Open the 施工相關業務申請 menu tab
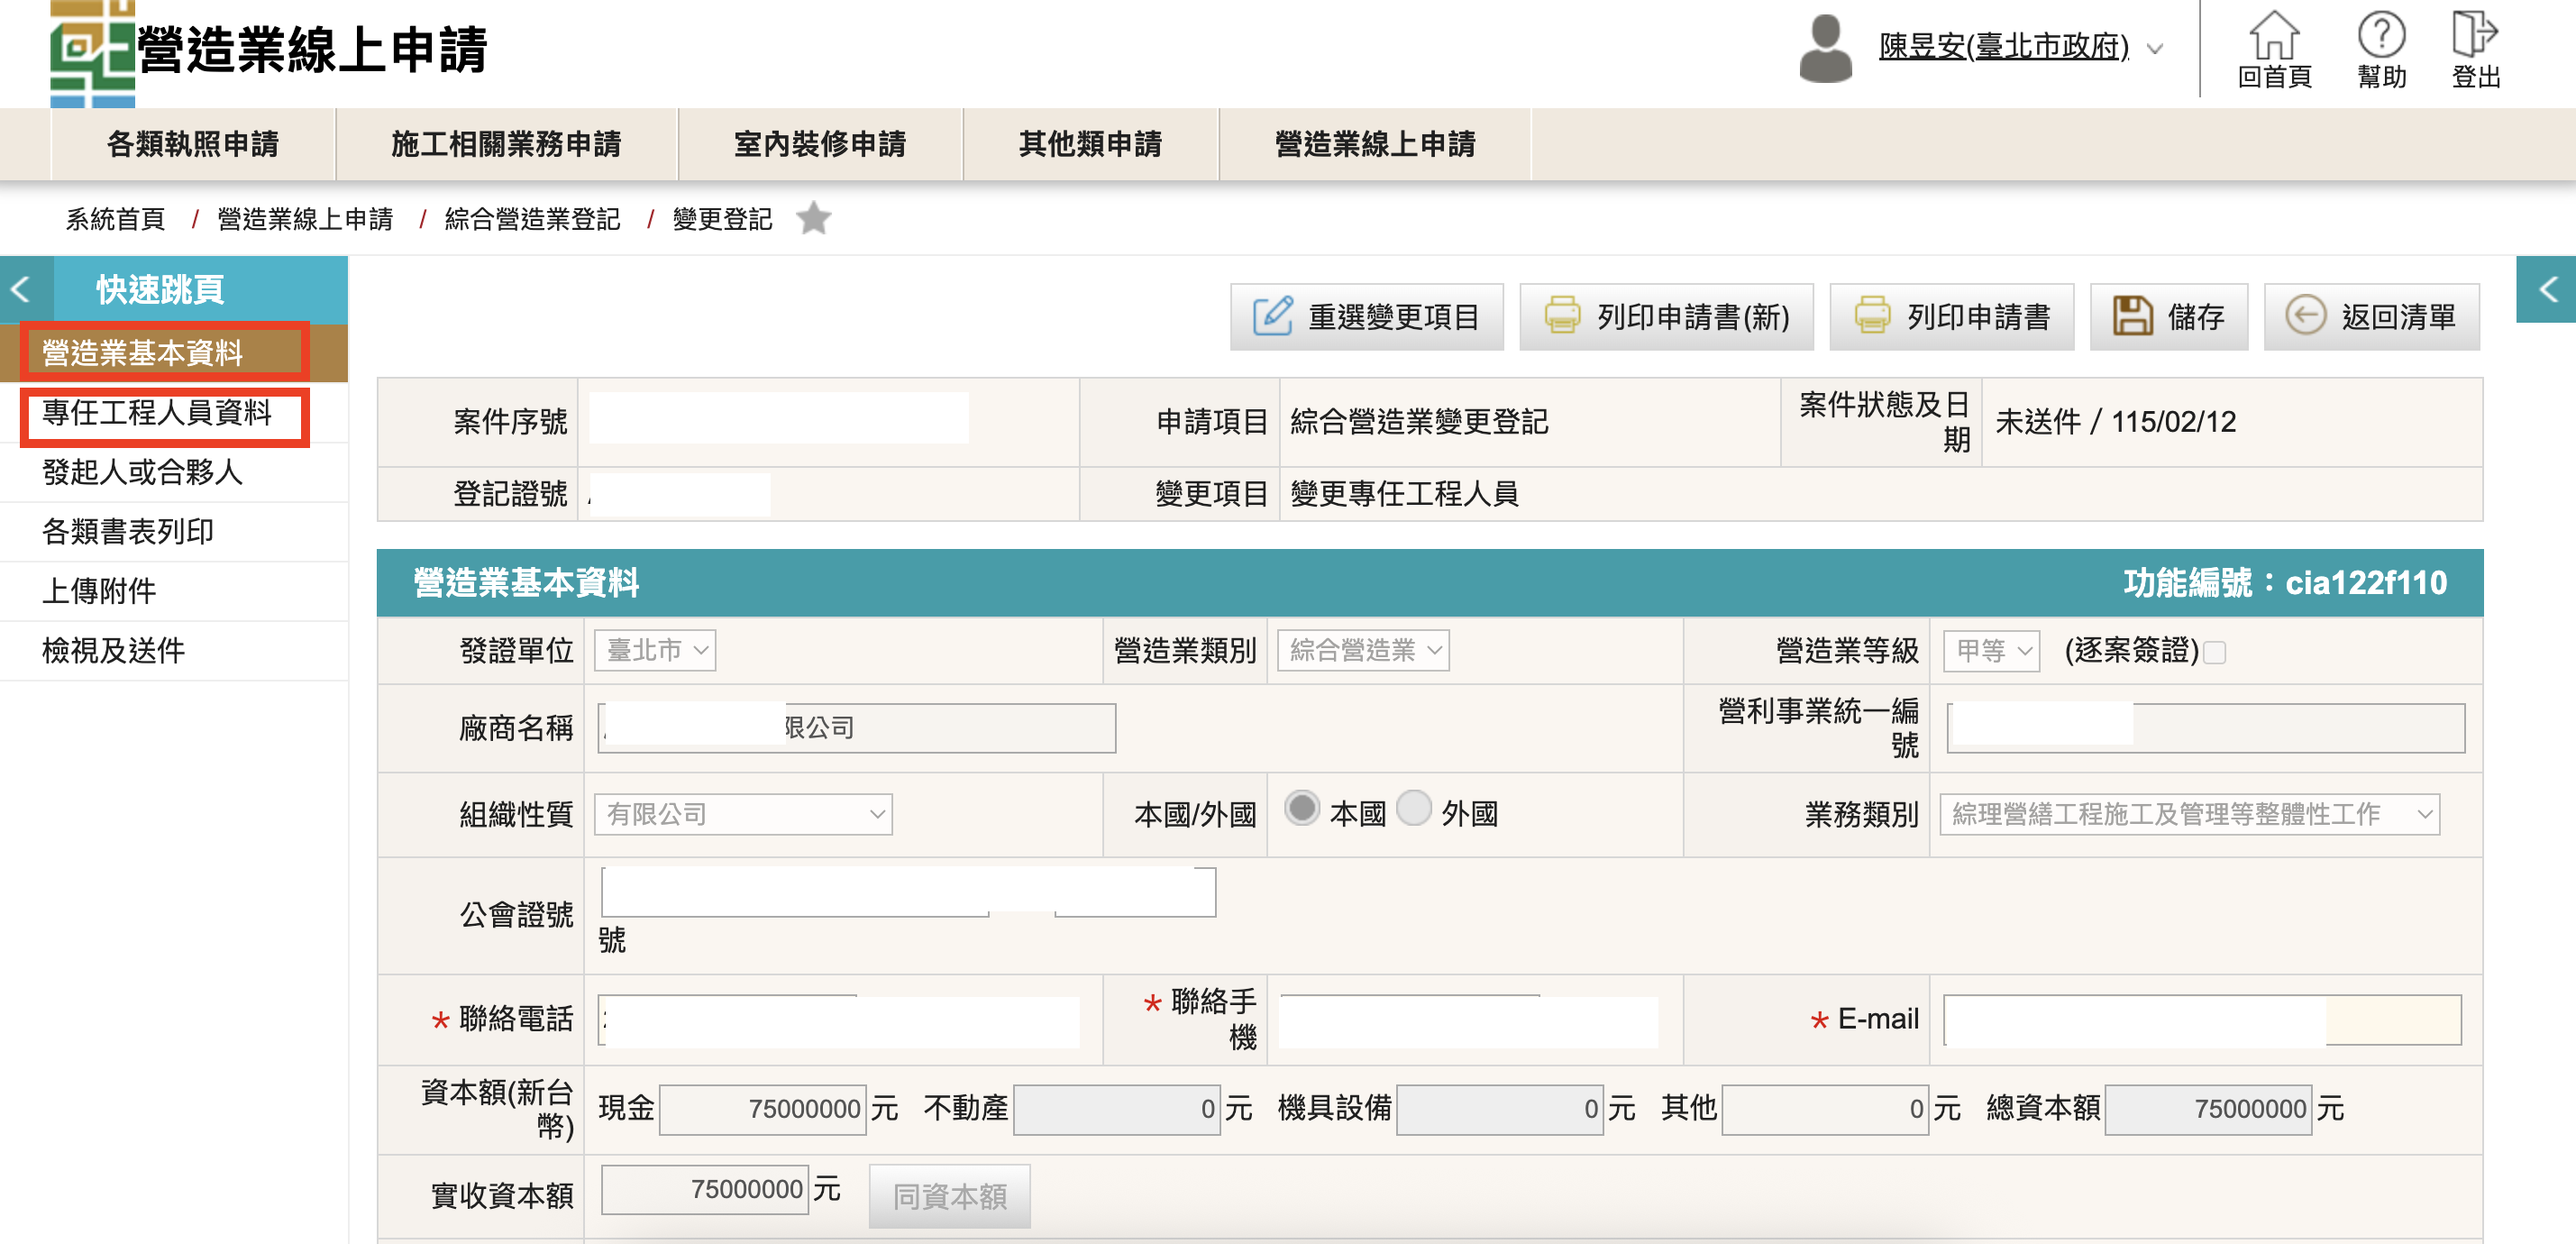2576x1244 pixels. [x=506, y=144]
